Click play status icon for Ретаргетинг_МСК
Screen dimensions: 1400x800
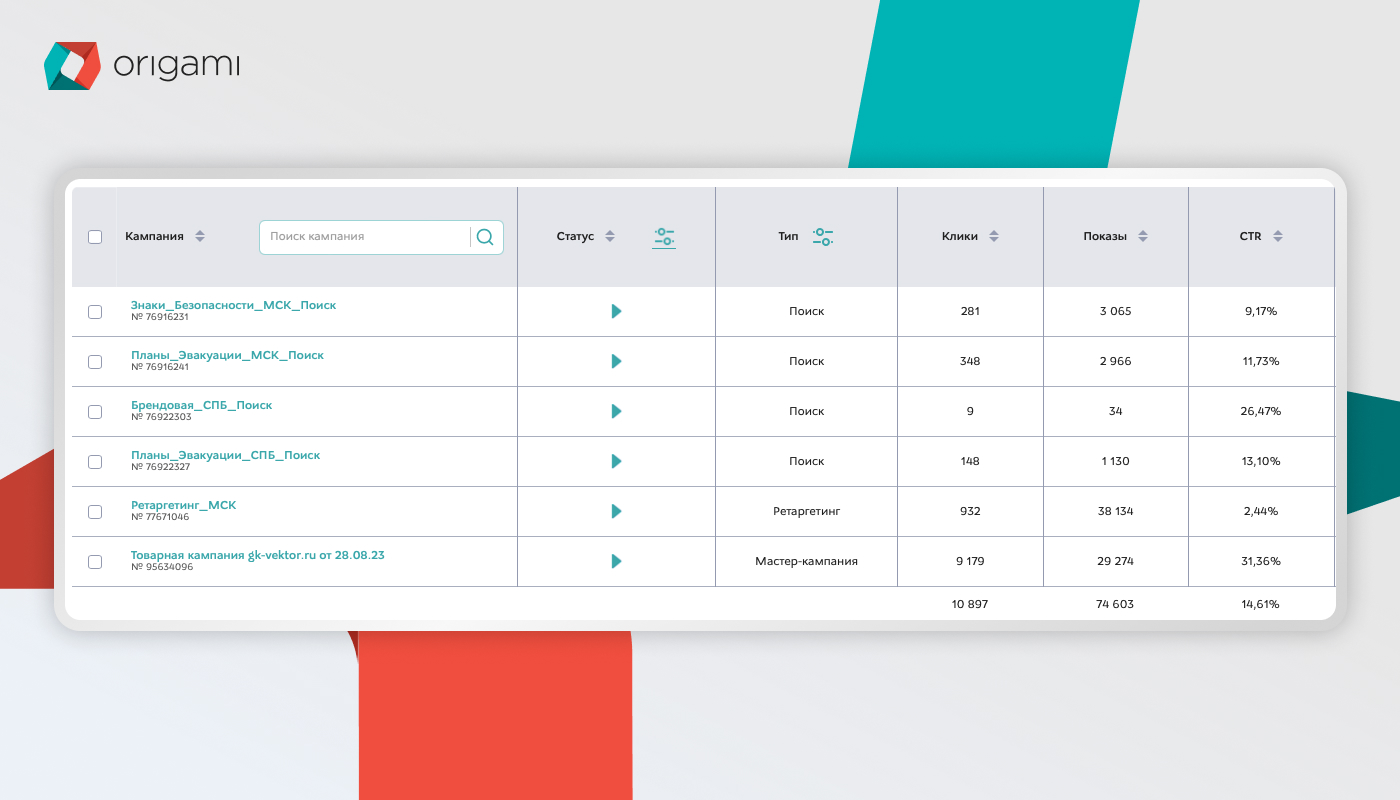tap(616, 511)
